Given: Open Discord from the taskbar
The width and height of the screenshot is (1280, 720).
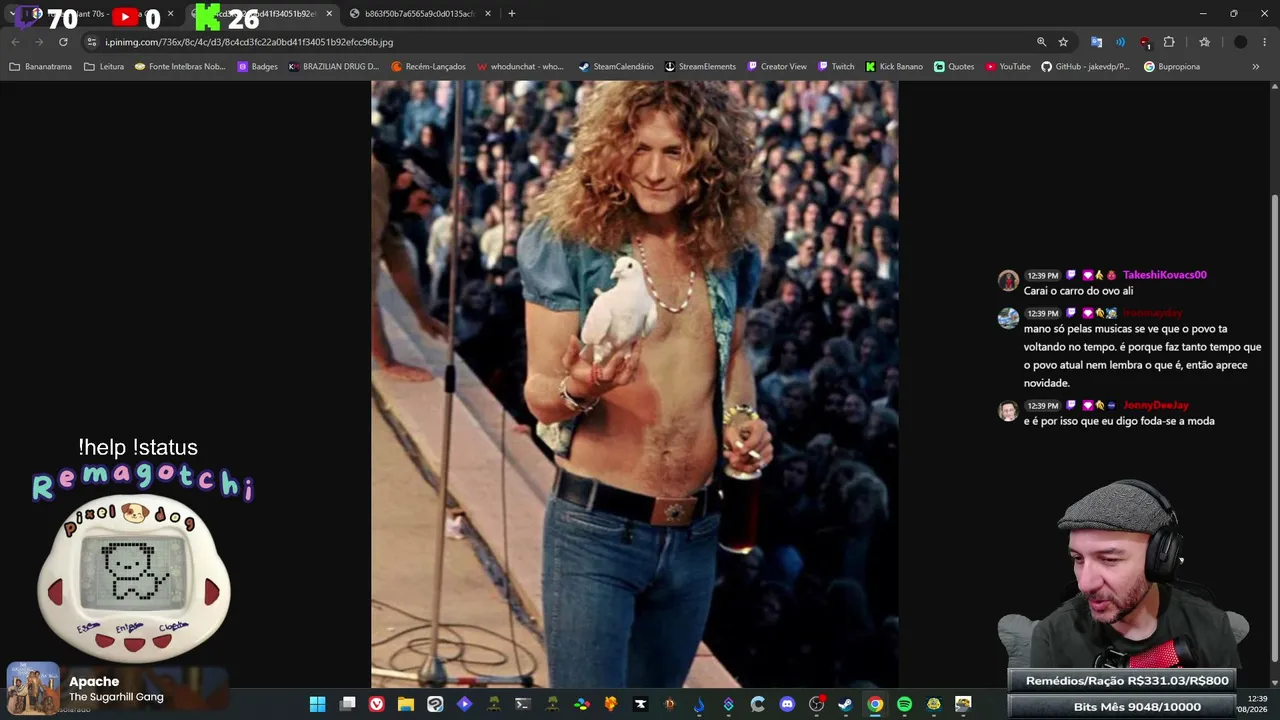Looking at the screenshot, I should tap(787, 704).
